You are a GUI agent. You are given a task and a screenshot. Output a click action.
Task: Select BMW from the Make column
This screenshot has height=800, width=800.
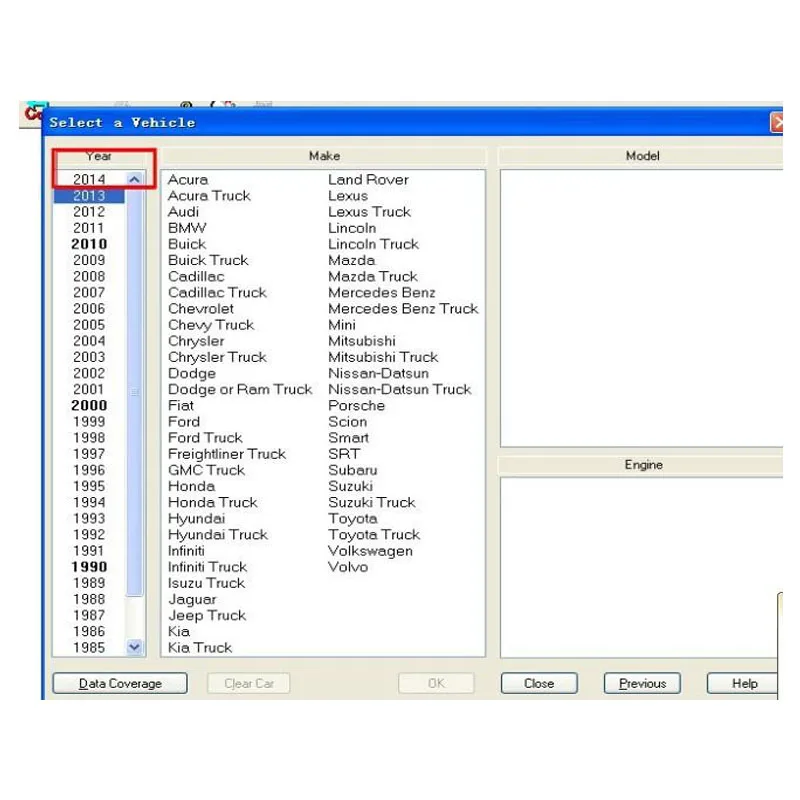(186, 228)
